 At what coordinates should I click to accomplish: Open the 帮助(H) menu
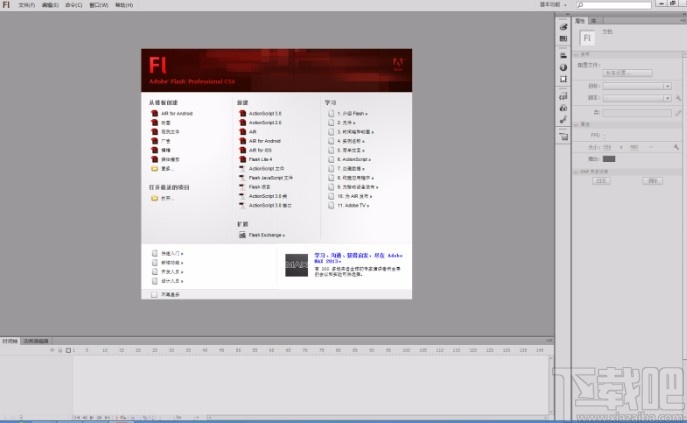[124, 5]
